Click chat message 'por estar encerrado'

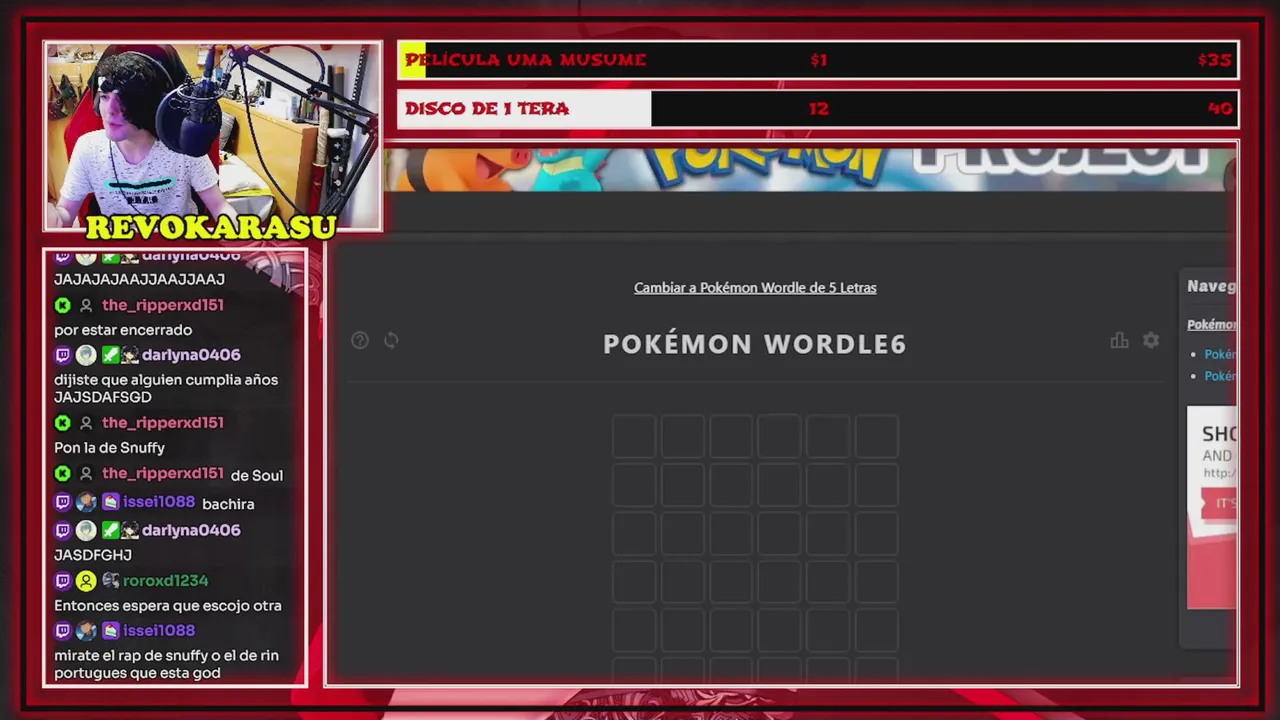tap(123, 330)
